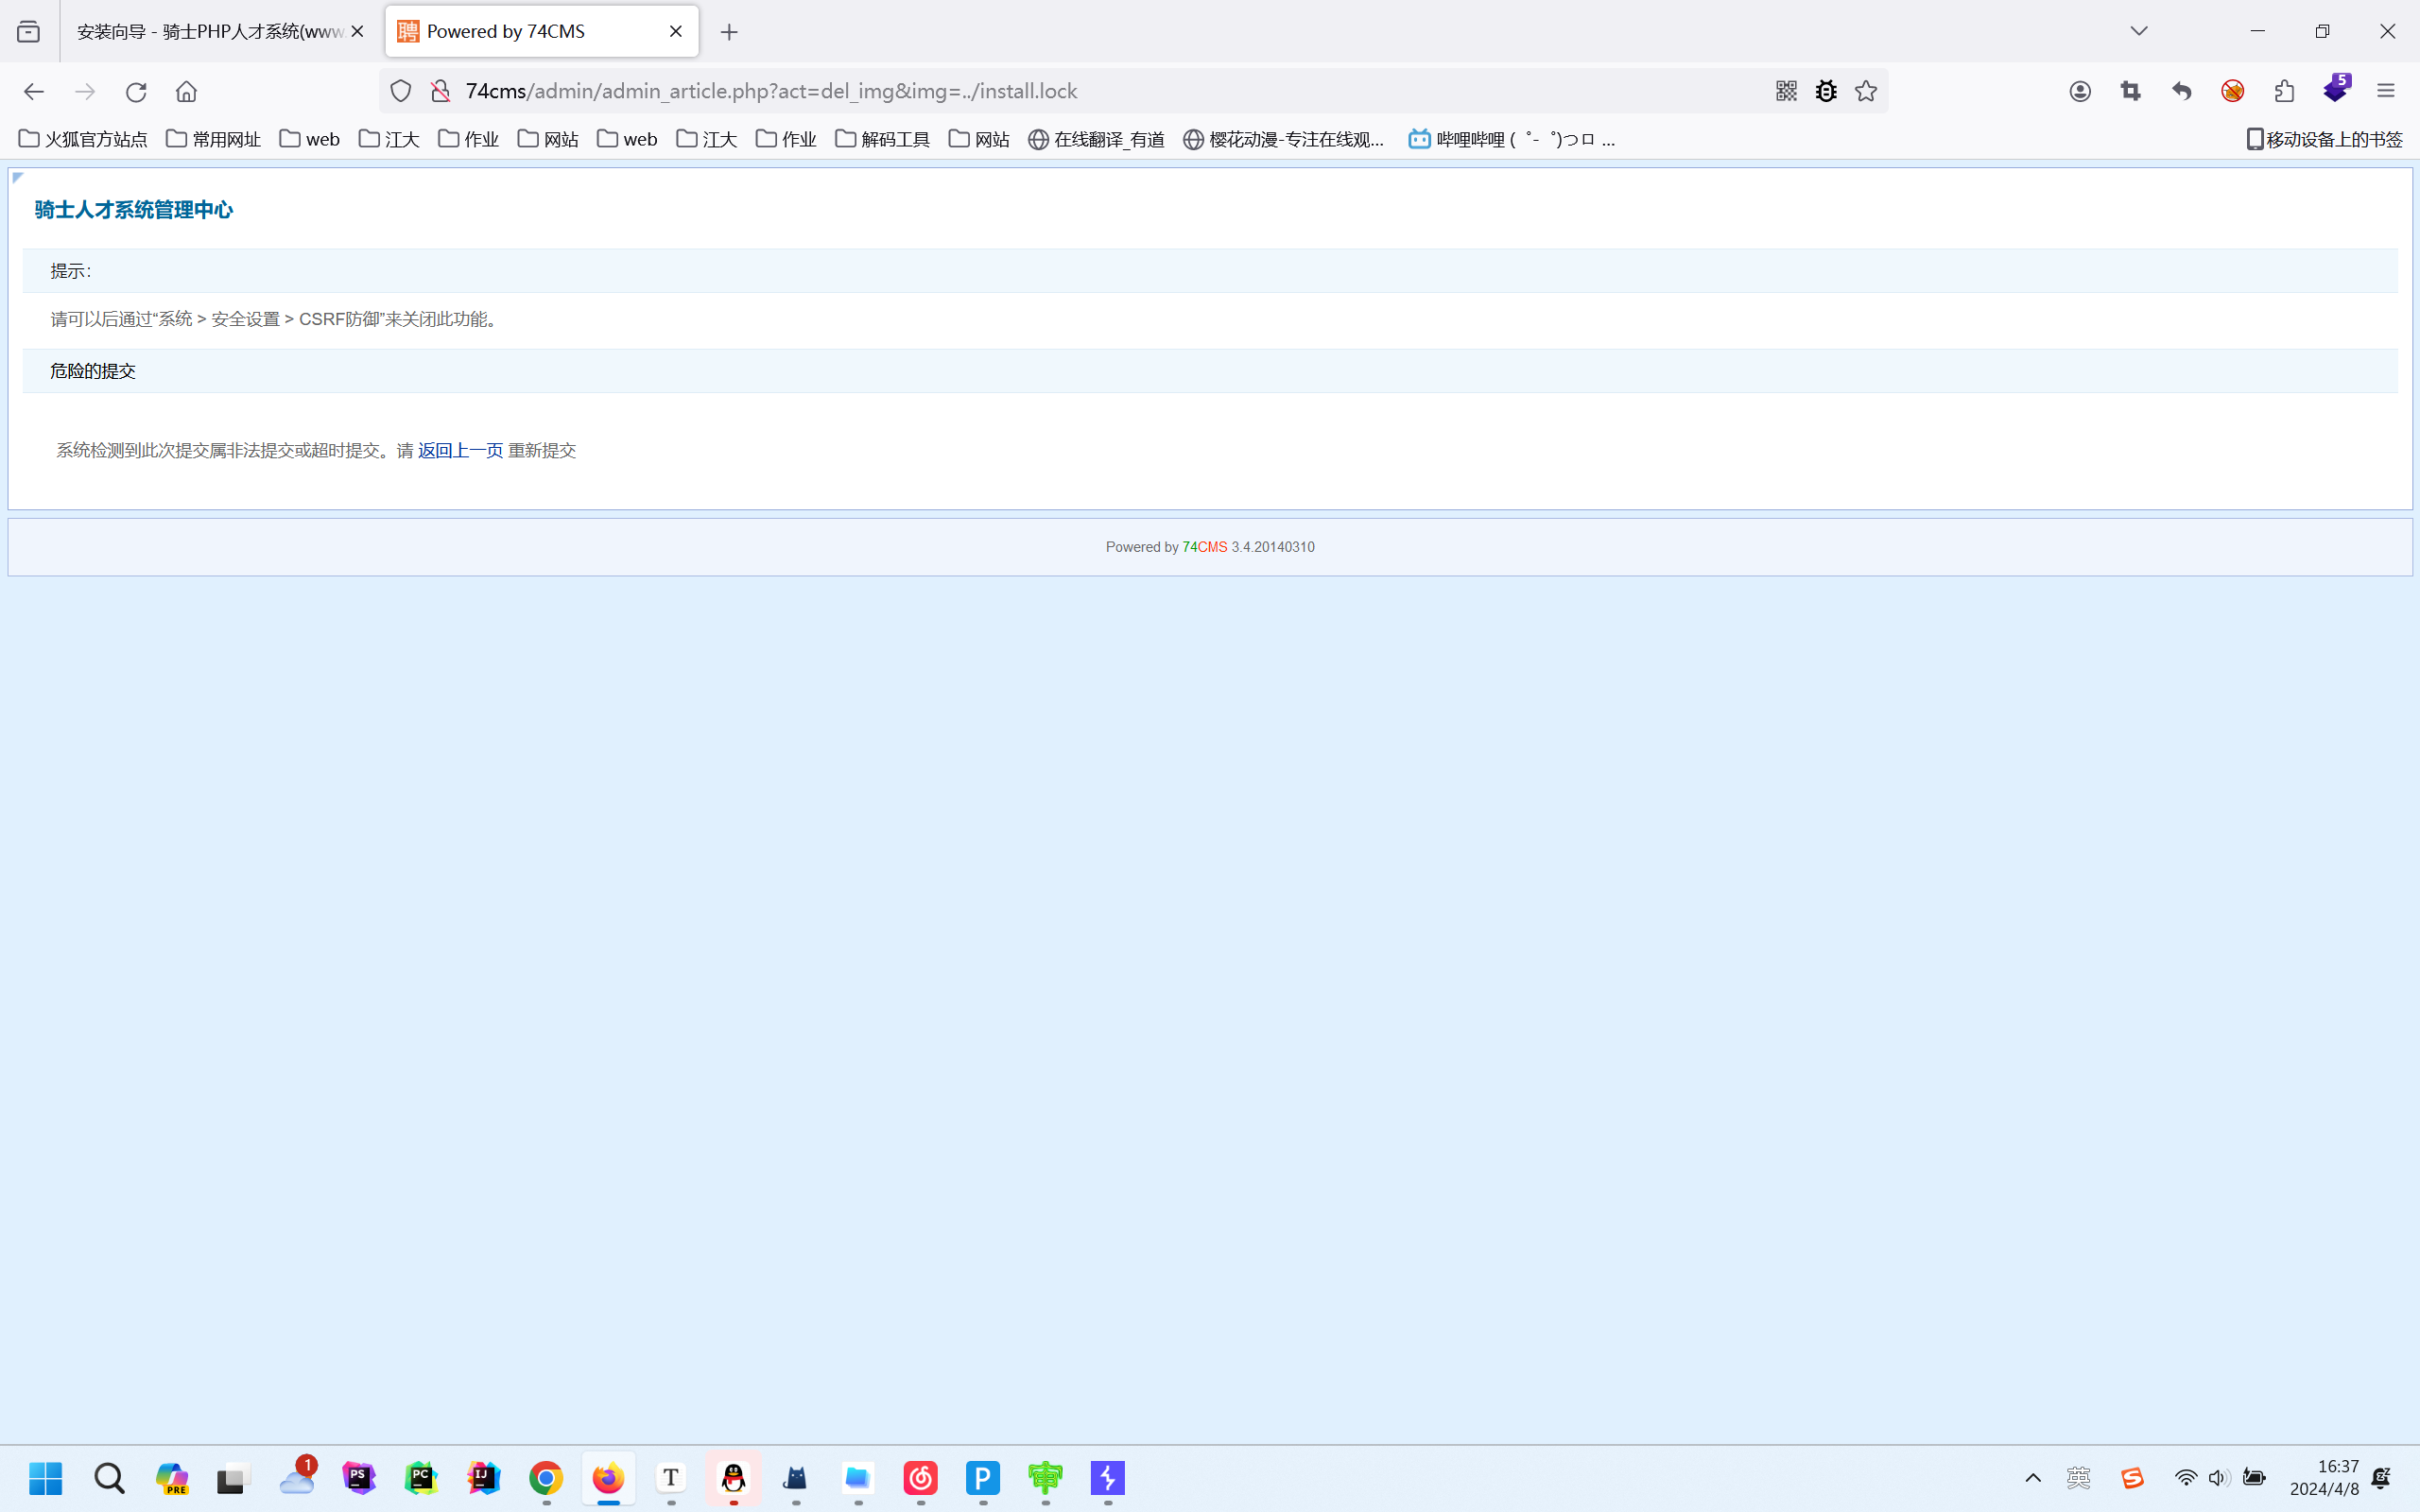
Task: Open the 解码工具 bookmarks folder
Action: pyautogui.click(x=882, y=139)
